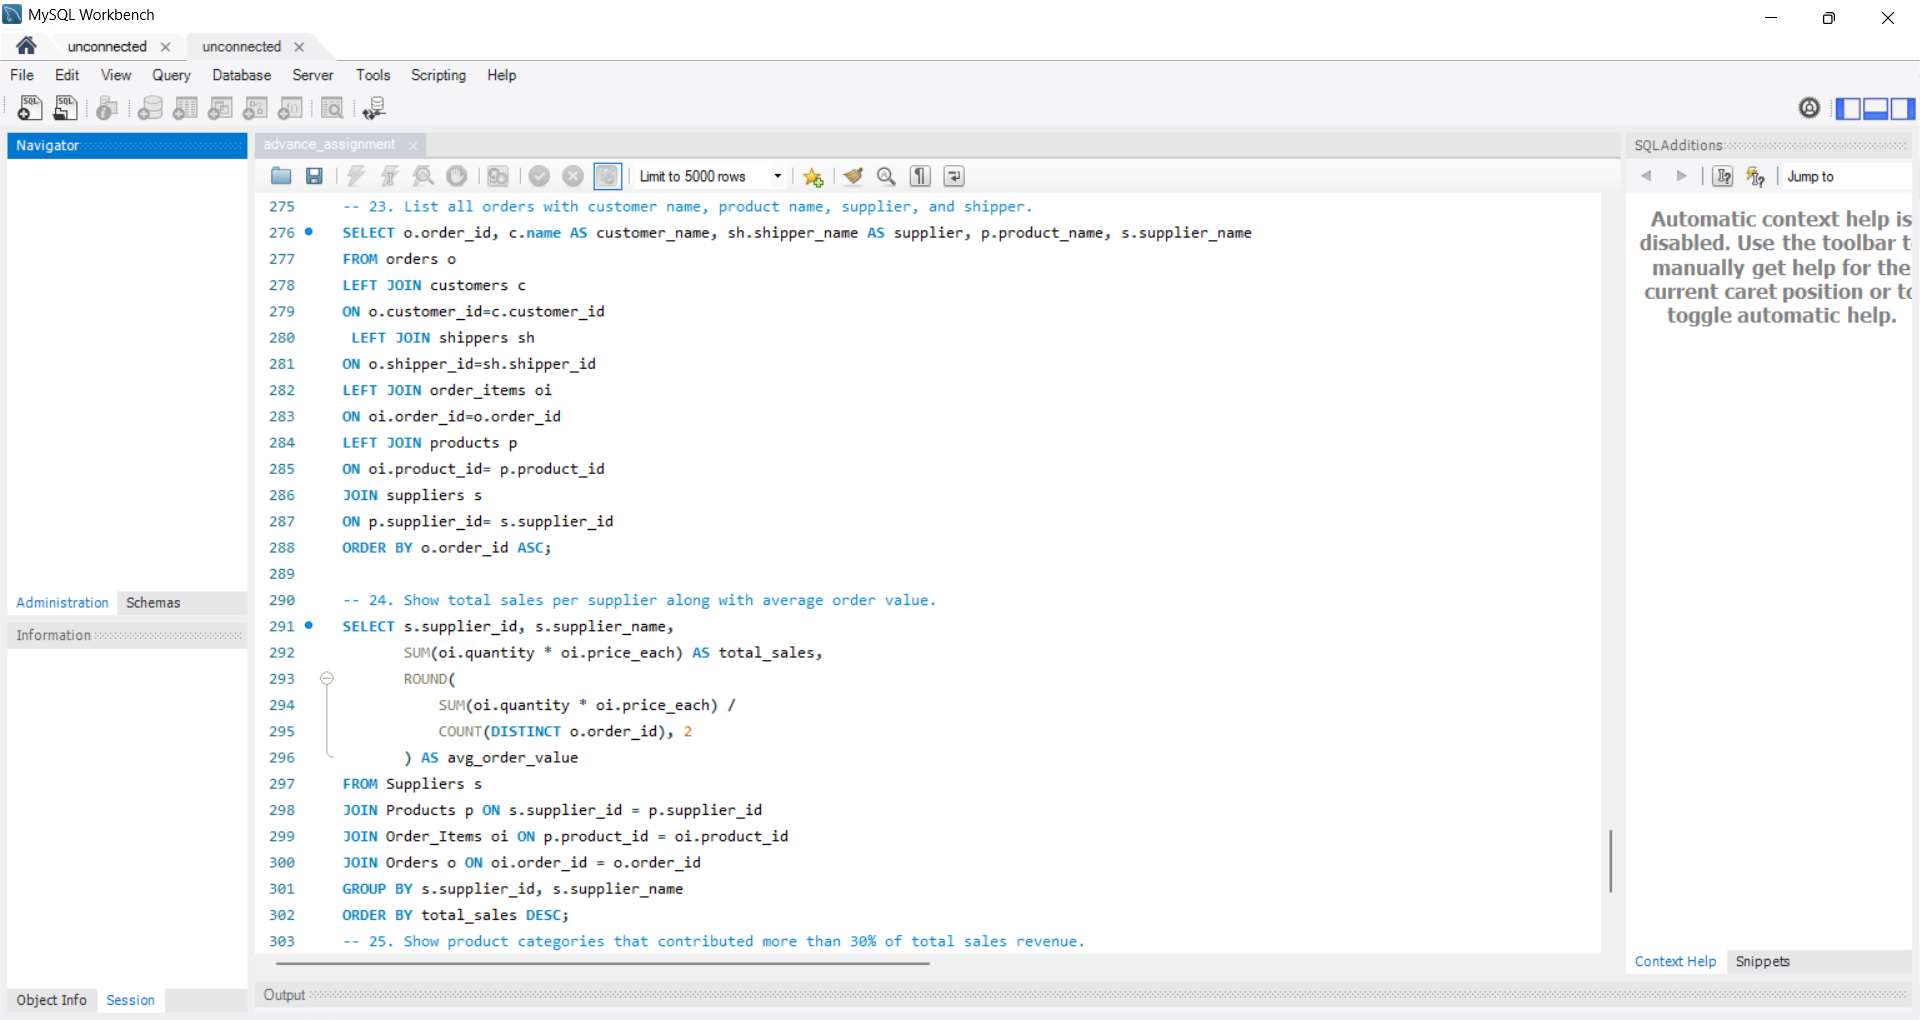Open a SQL script file icon
The image size is (1920, 1020).
(x=65, y=108)
